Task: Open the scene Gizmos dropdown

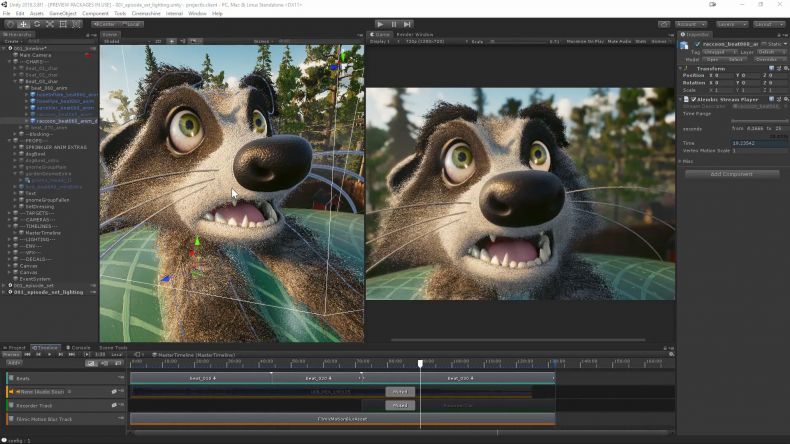Action: tap(263, 41)
